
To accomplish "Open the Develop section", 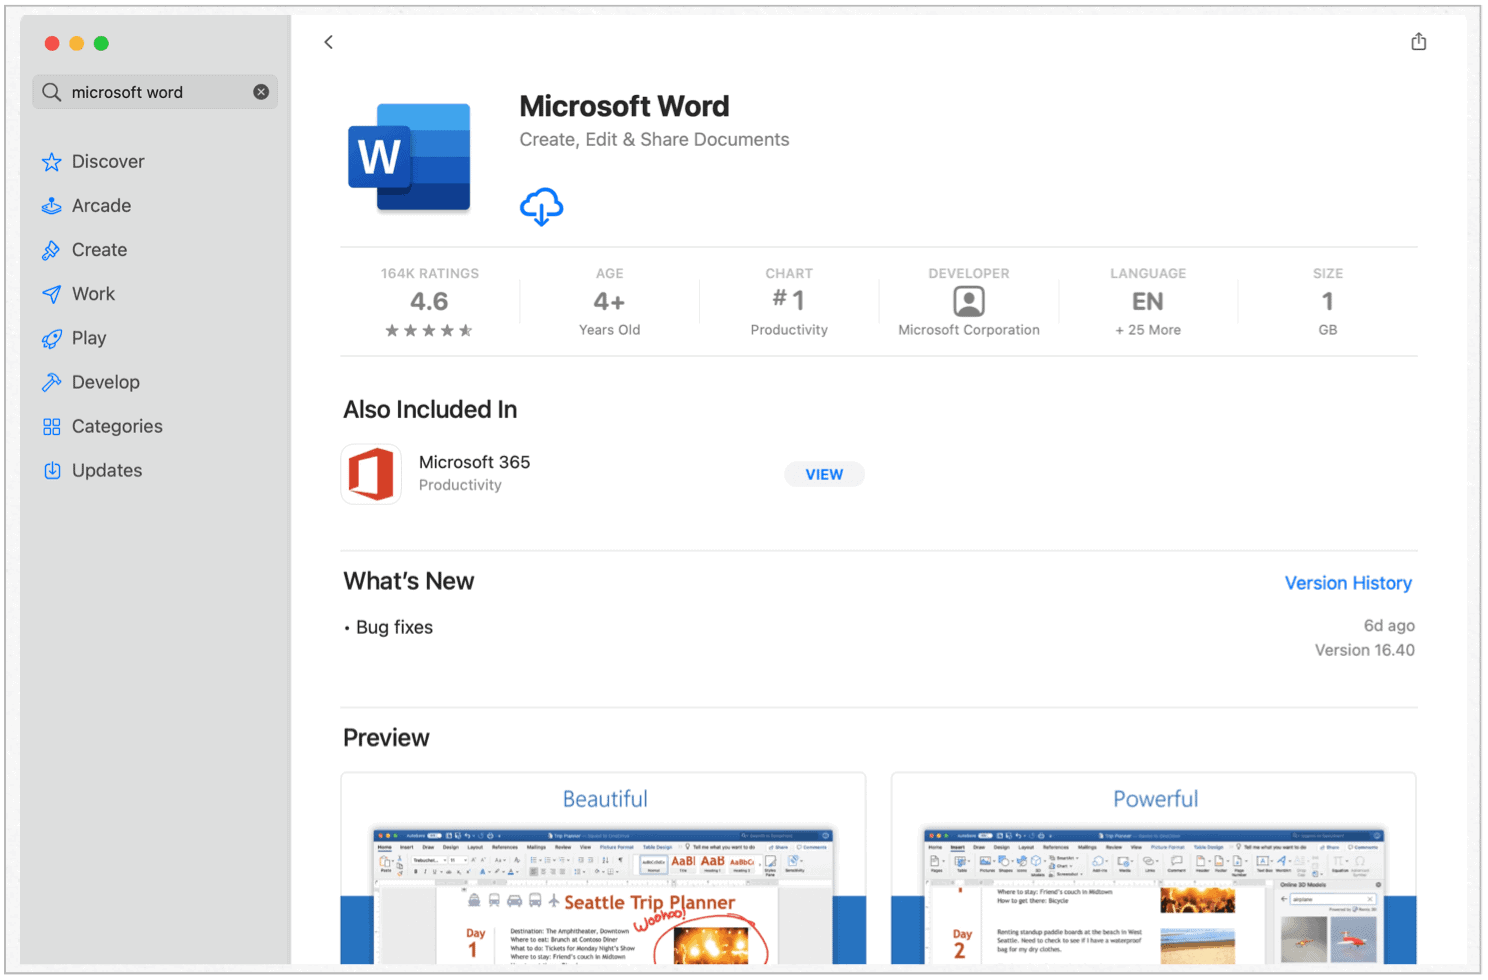I will [x=105, y=382].
